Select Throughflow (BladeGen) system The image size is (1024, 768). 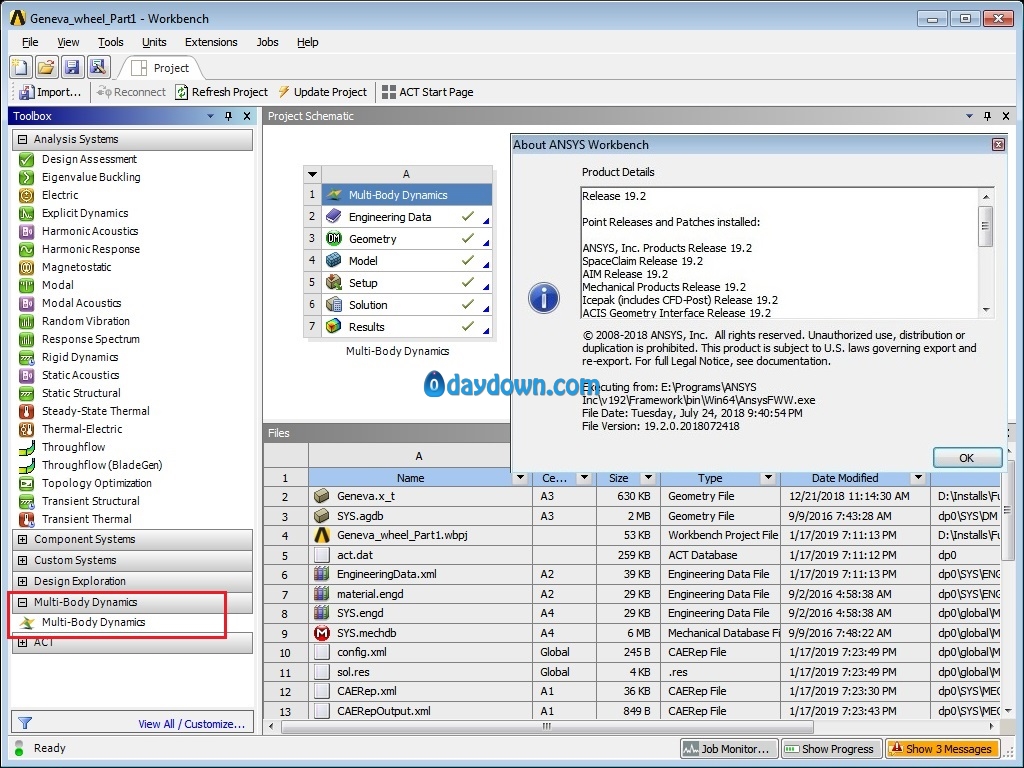point(102,465)
